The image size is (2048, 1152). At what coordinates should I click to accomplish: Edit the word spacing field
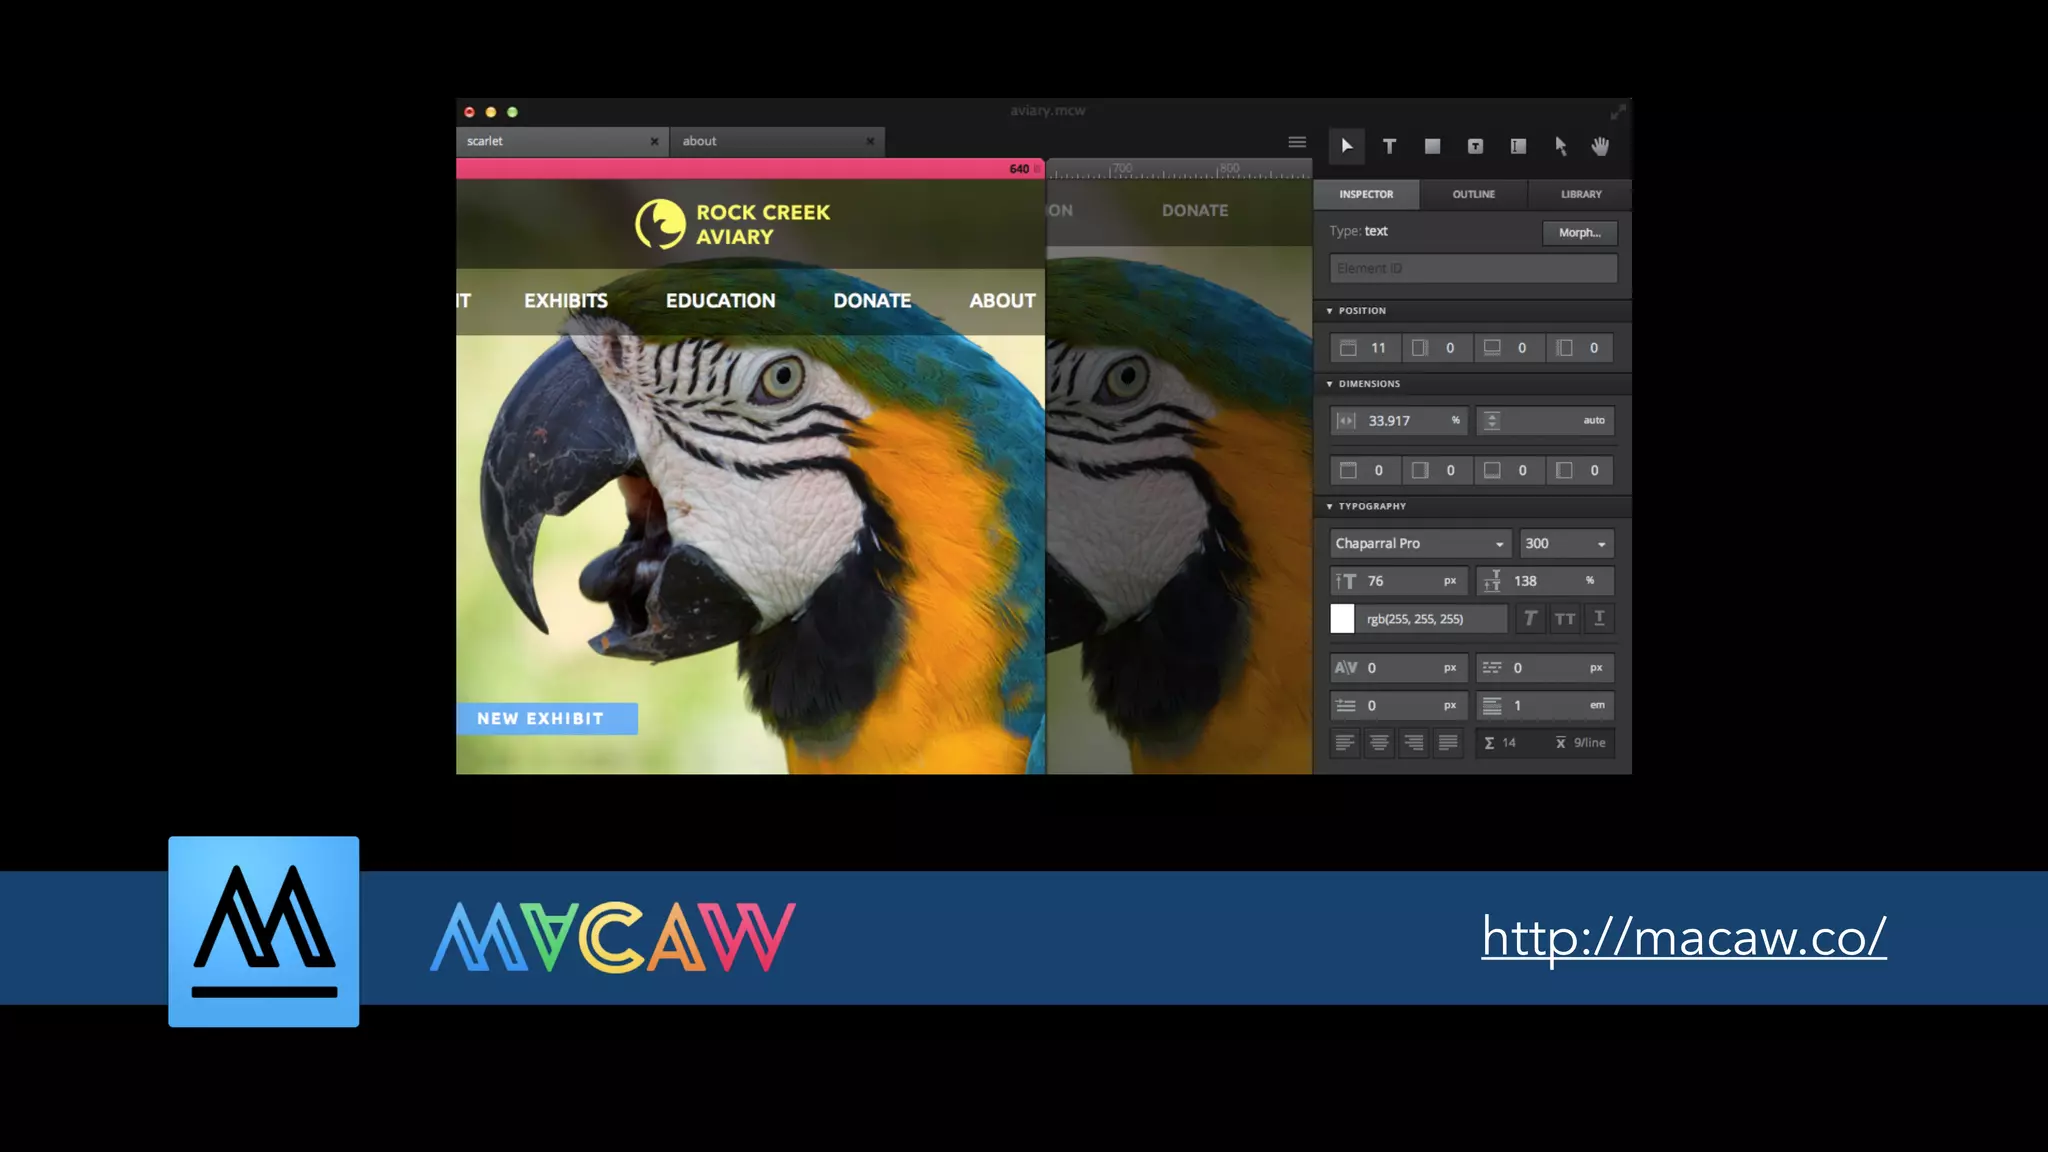pos(1545,668)
